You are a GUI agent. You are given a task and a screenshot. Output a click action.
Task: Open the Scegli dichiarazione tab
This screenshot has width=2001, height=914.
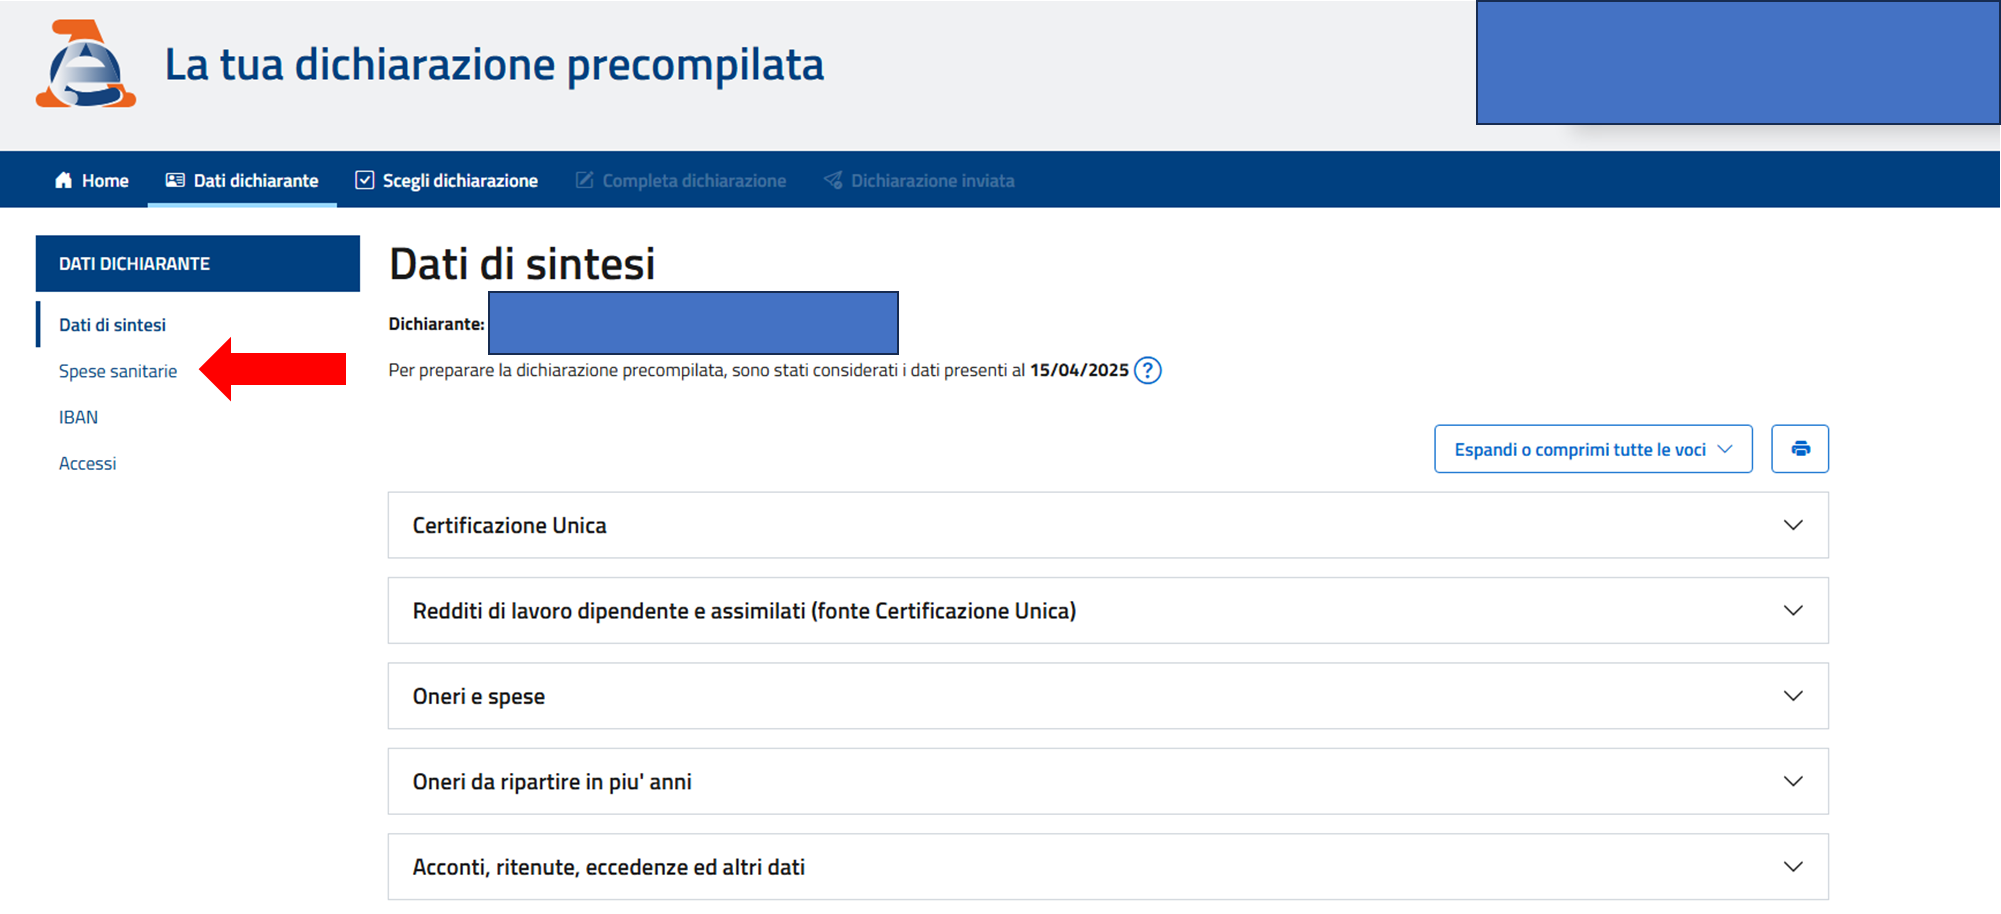pos(460,181)
